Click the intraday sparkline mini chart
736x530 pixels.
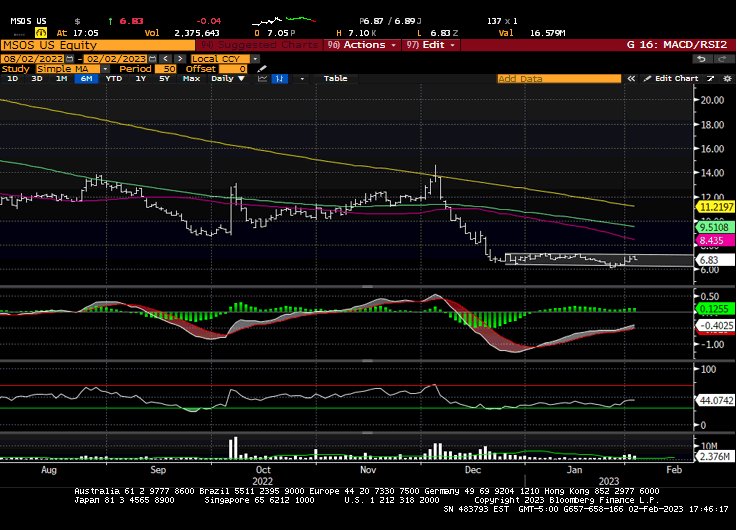[284, 21]
